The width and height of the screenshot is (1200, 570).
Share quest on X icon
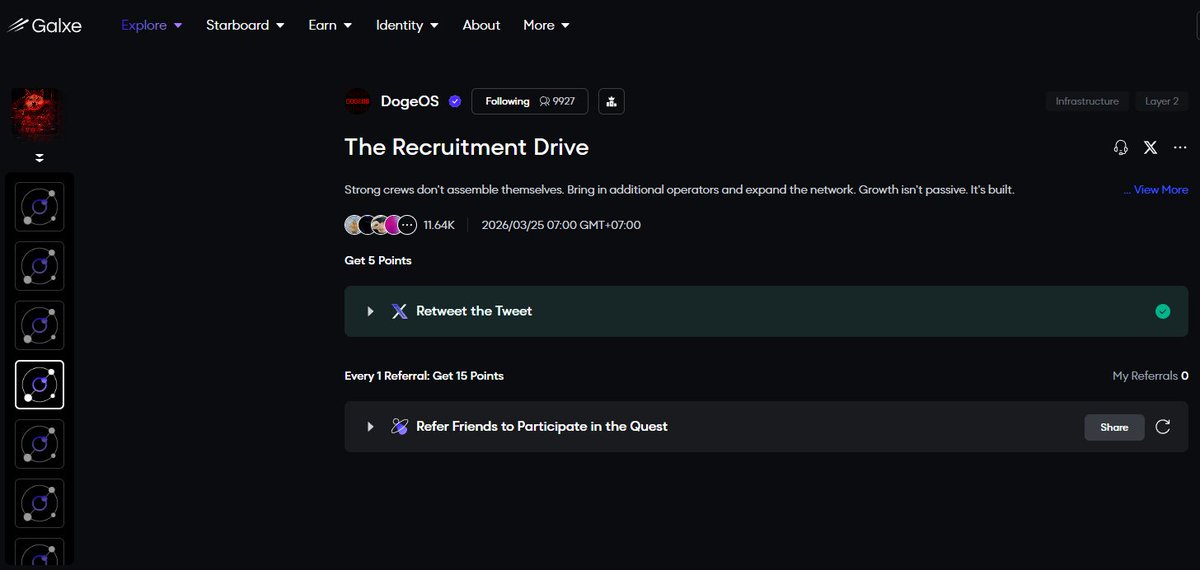pos(1150,147)
